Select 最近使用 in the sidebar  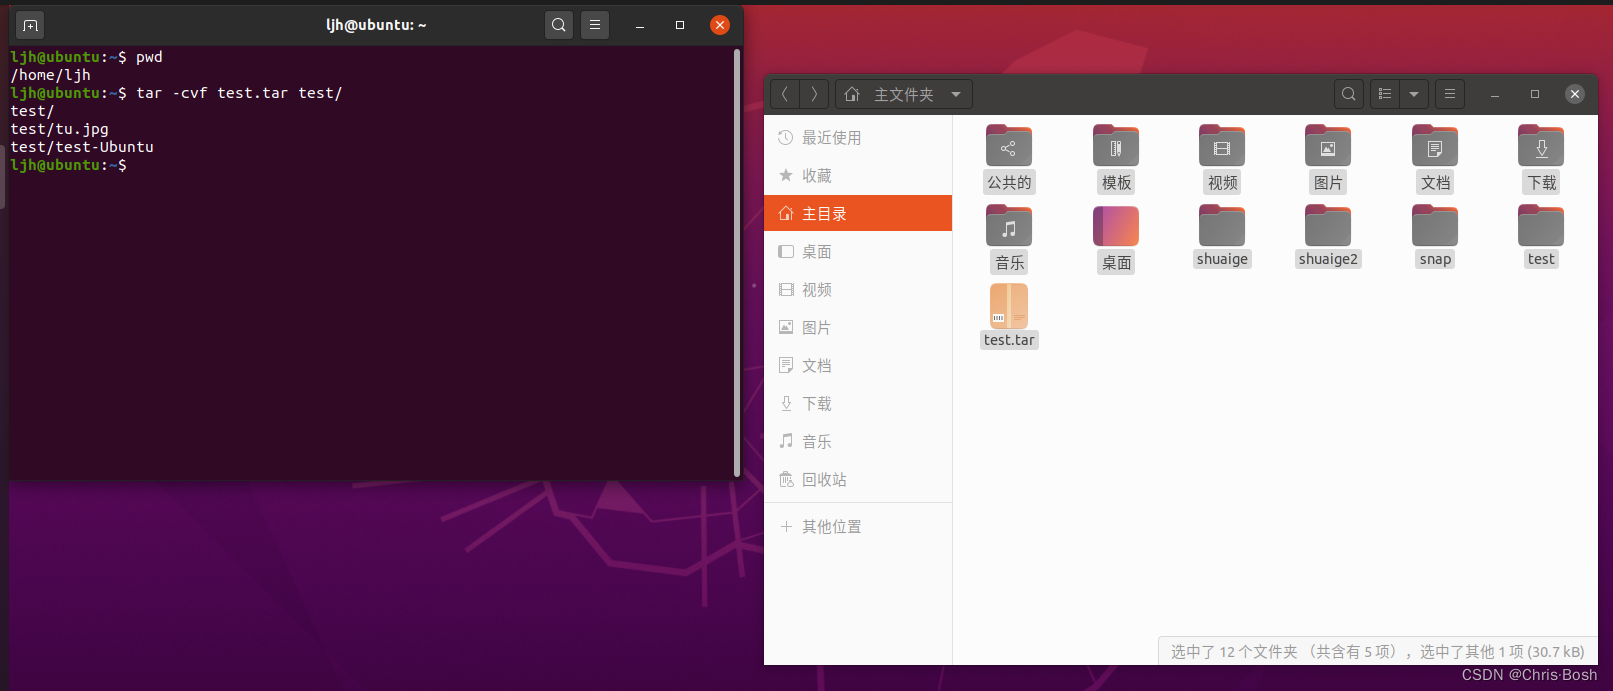tap(858, 138)
